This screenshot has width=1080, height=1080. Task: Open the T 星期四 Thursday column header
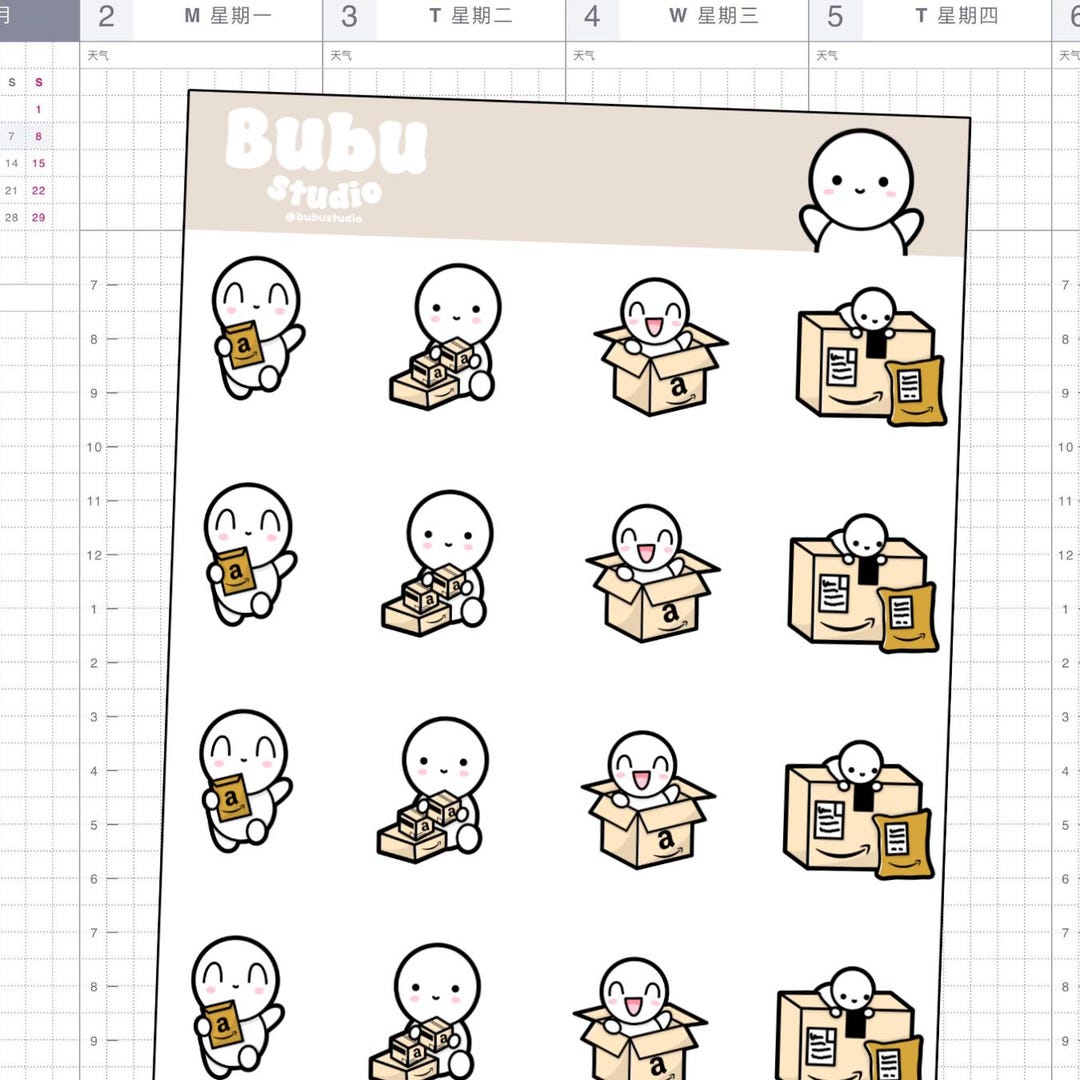click(x=957, y=16)
